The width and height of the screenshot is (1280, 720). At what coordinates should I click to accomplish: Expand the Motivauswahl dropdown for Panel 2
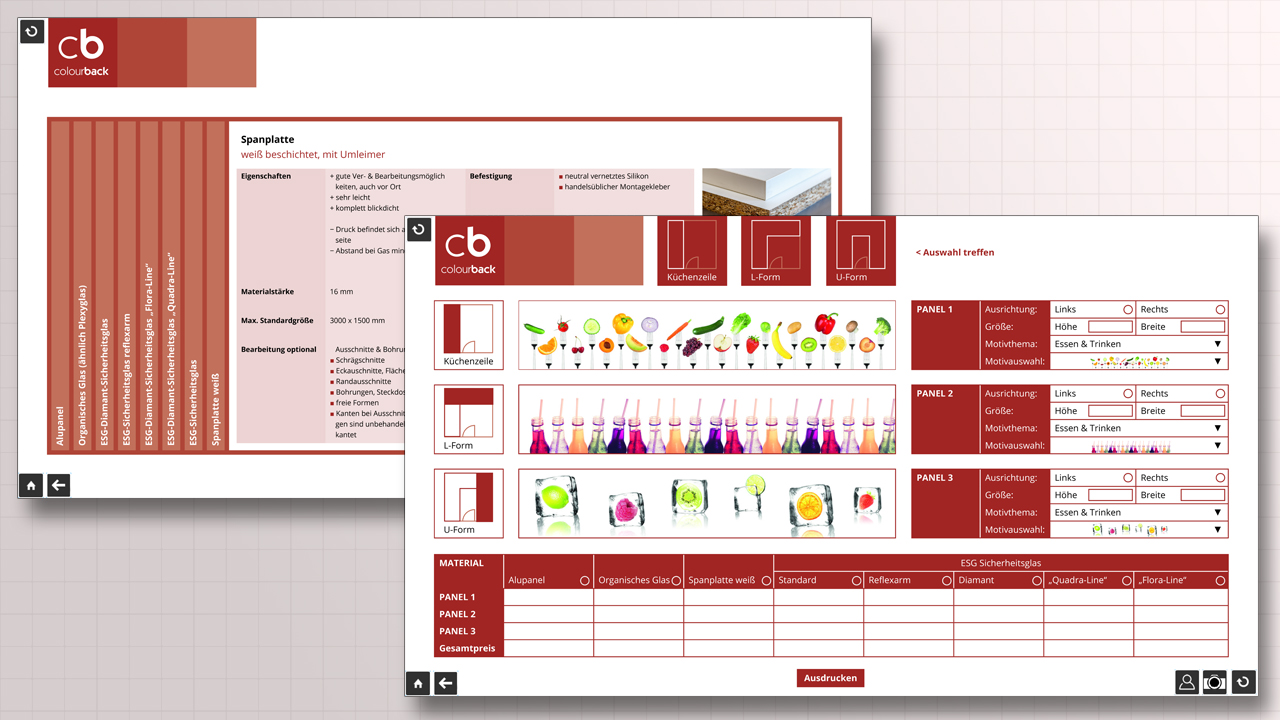pyautogui.click(x=1217, y=446)
